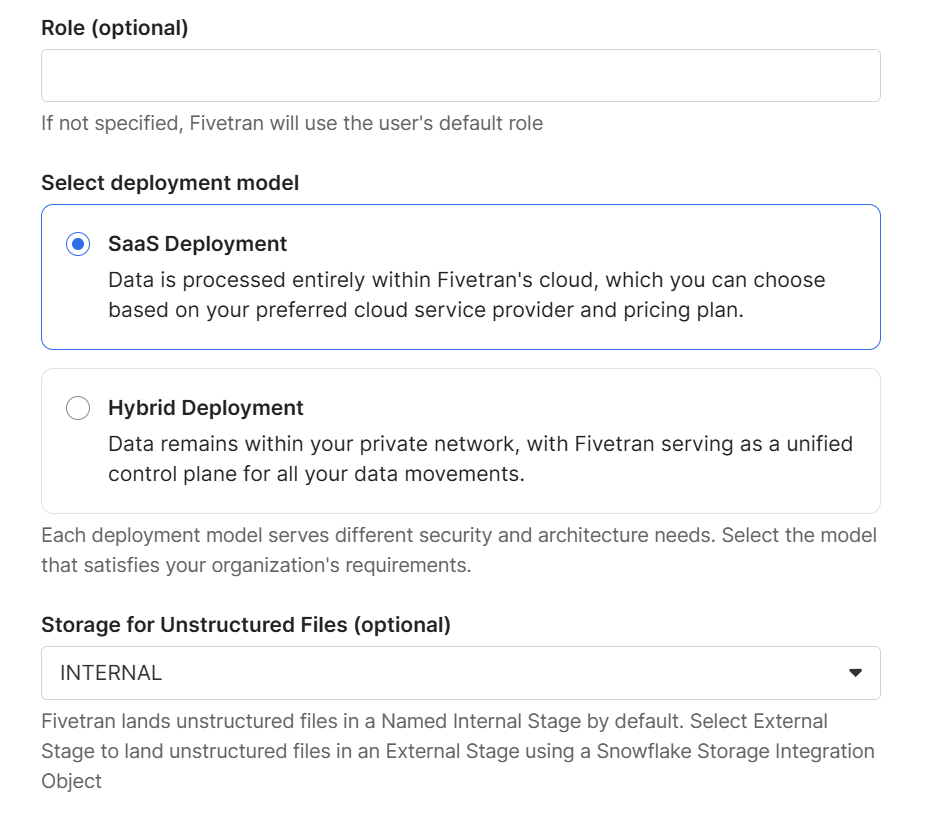Click the dropdown arrow next to INTERNAL
The height and width of the screenshot is (828, 925).
(x=855, y=673)
